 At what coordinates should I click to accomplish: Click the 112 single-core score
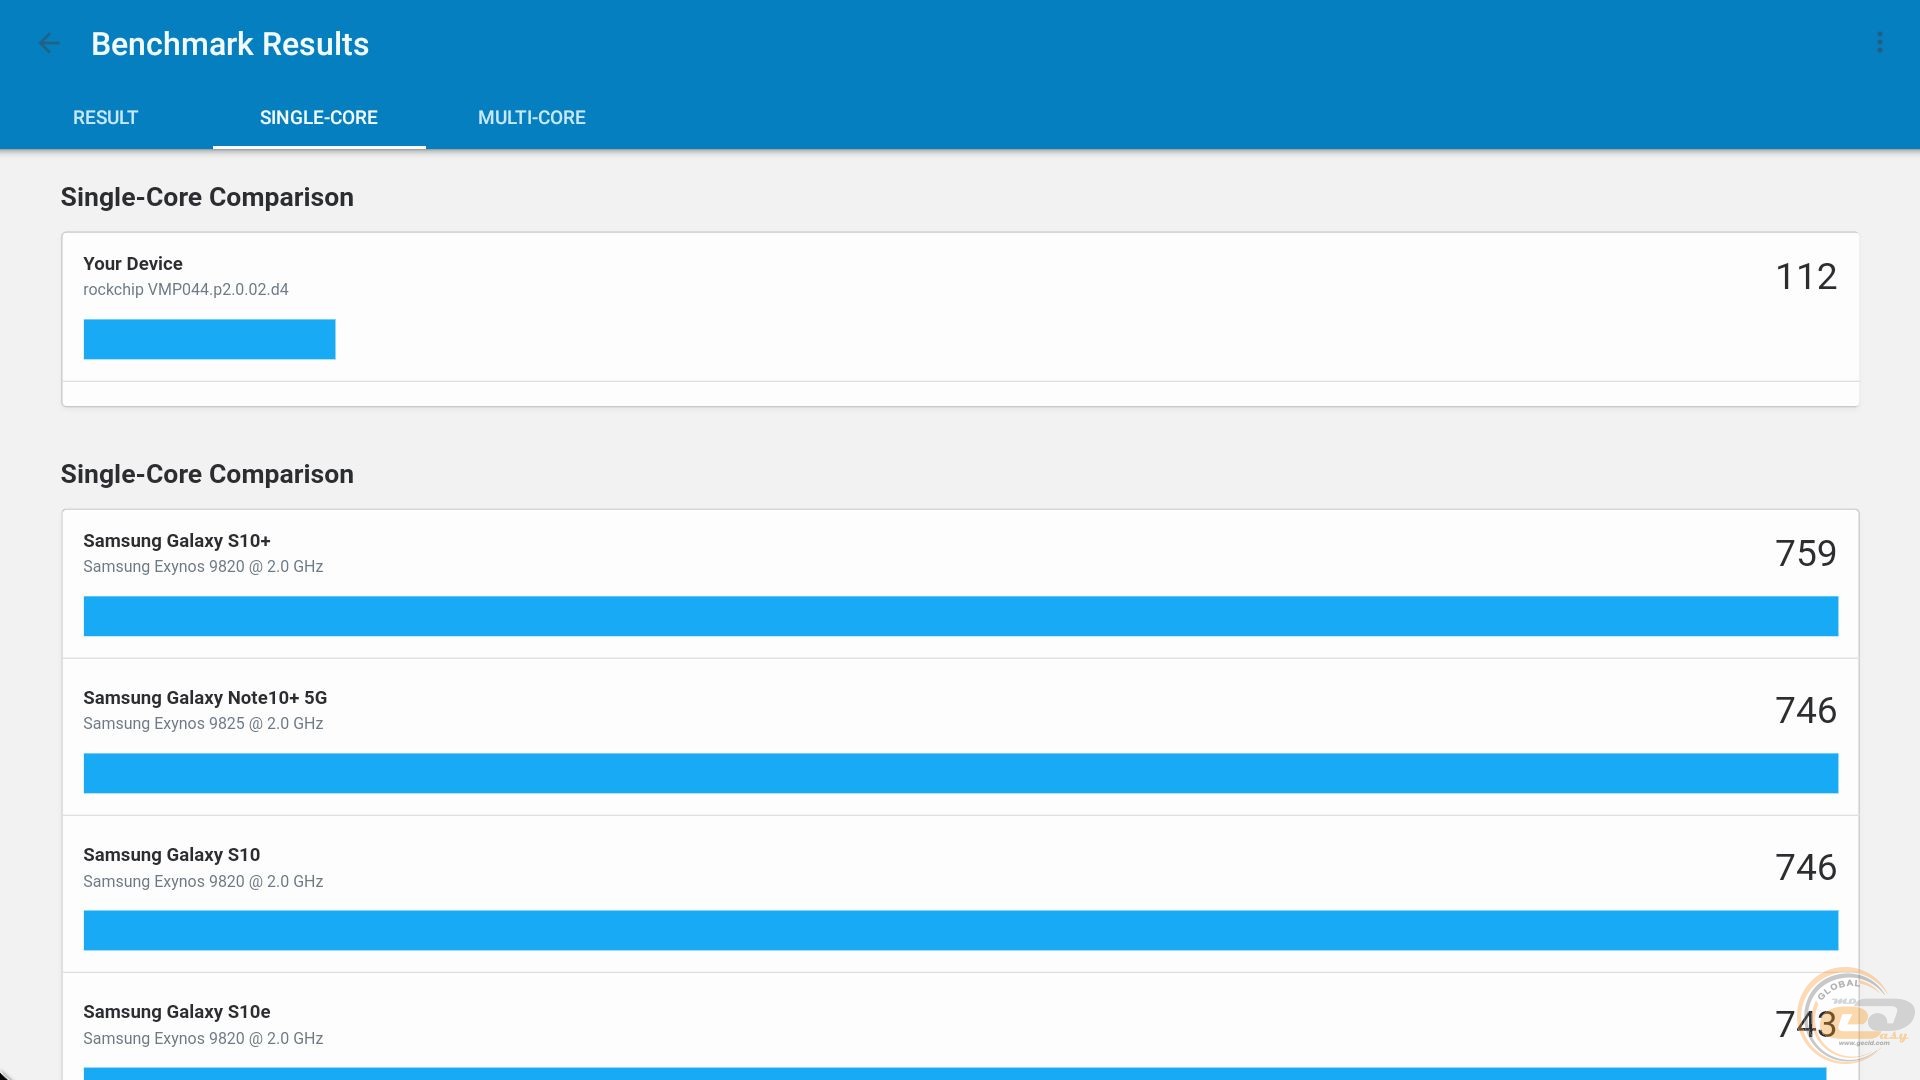point(1805,277)
